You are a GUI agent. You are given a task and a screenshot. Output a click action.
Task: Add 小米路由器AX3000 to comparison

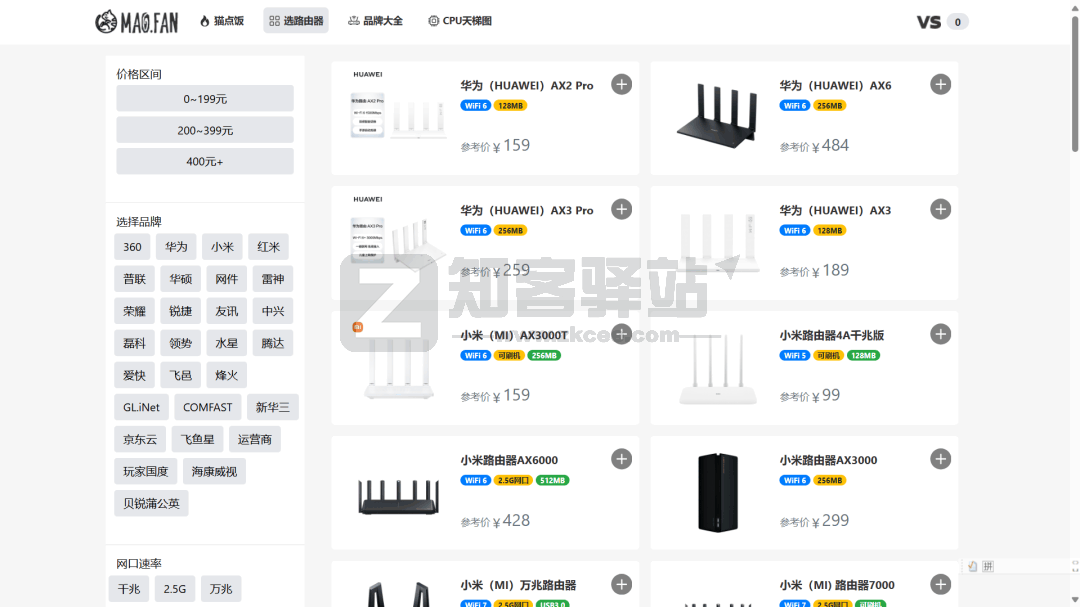coord(940,459)
